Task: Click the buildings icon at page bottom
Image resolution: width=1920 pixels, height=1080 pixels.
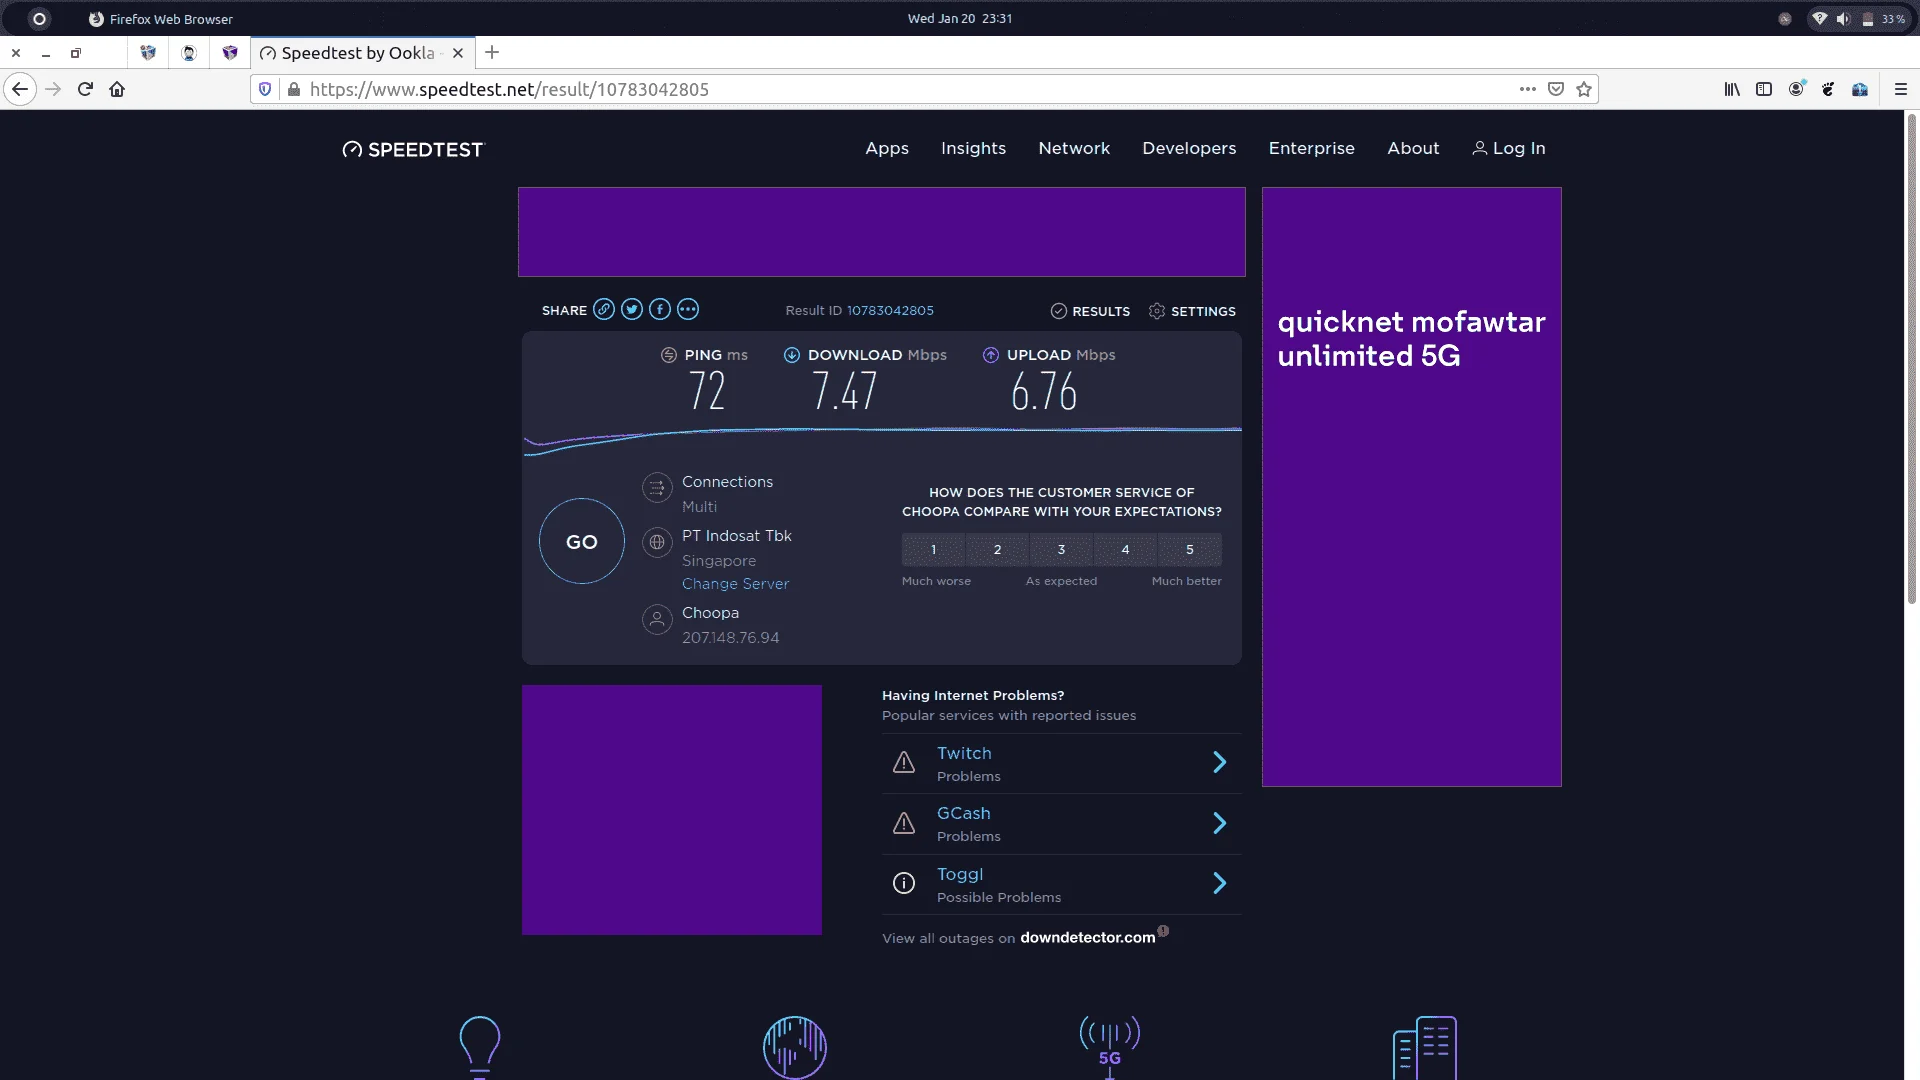Action: (1424, 1047)
